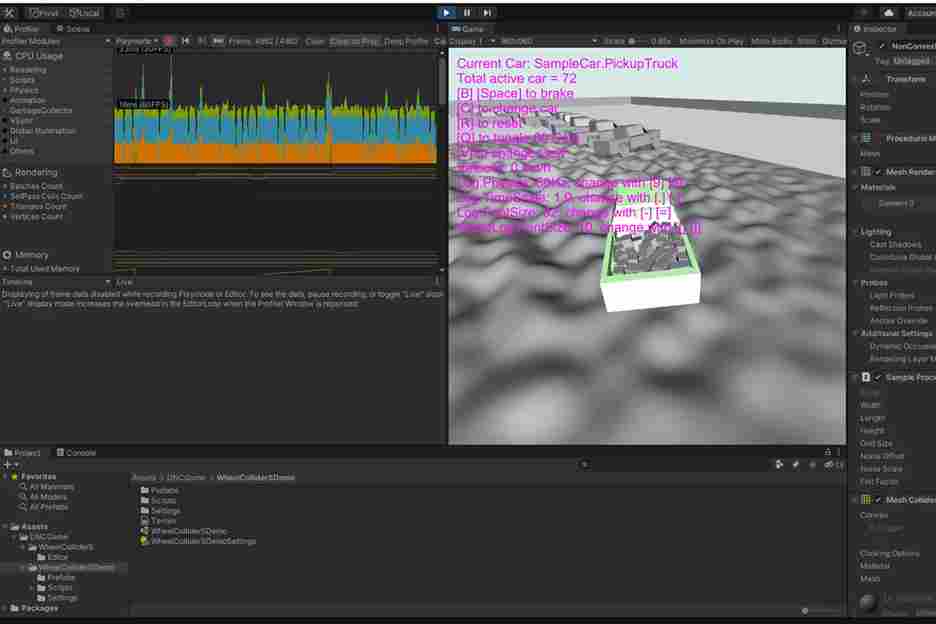Open the Playmode target dropdown in Profiler
This screenshot has height=624, width=936.
tap(137, 41)
